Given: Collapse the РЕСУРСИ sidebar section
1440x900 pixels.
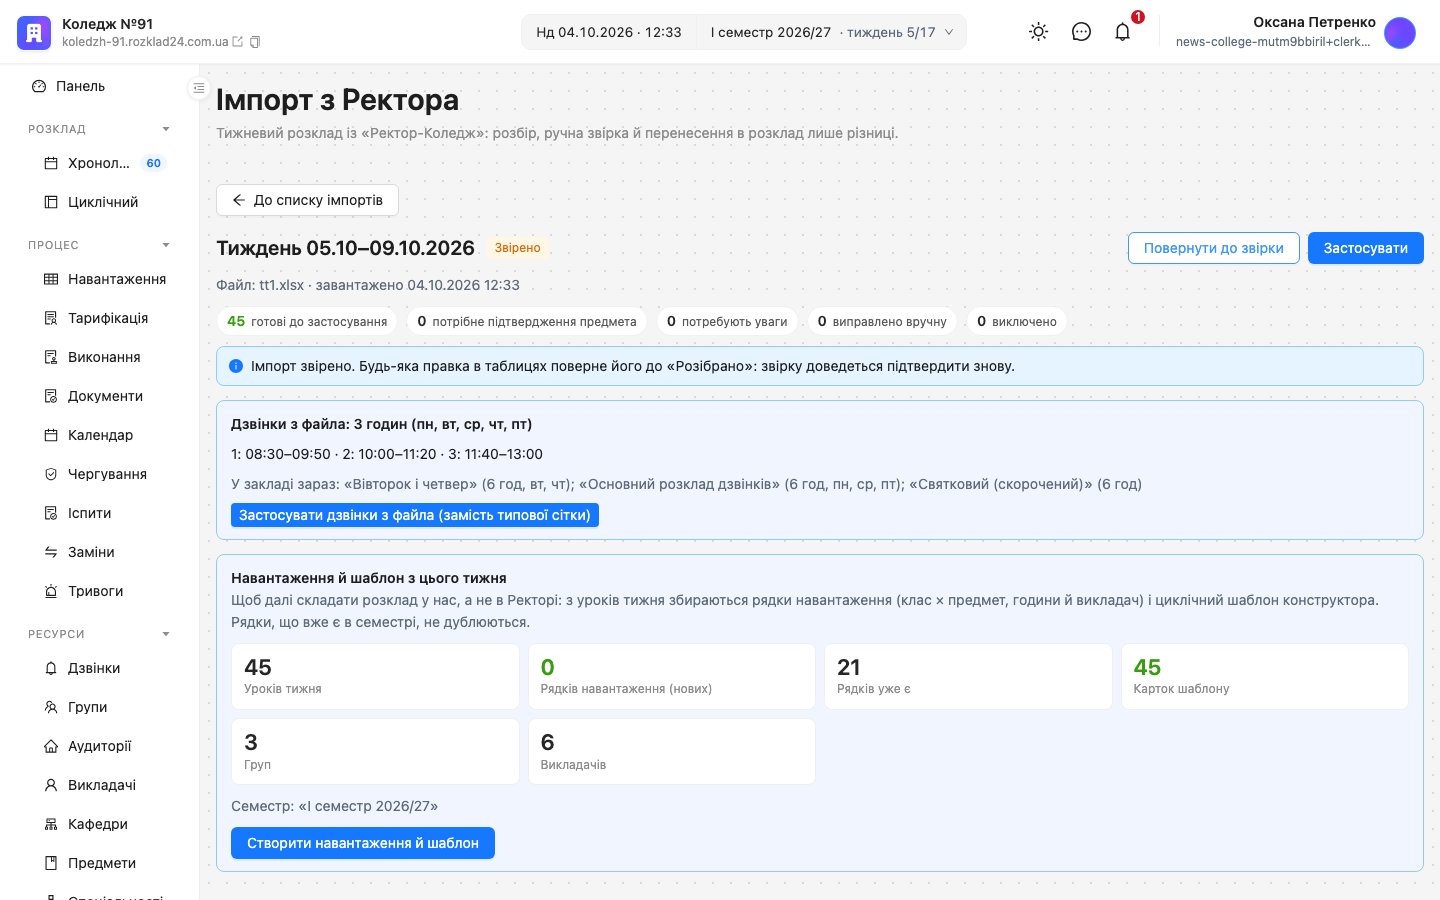Looking at the screenshot, I should point(166,634).
